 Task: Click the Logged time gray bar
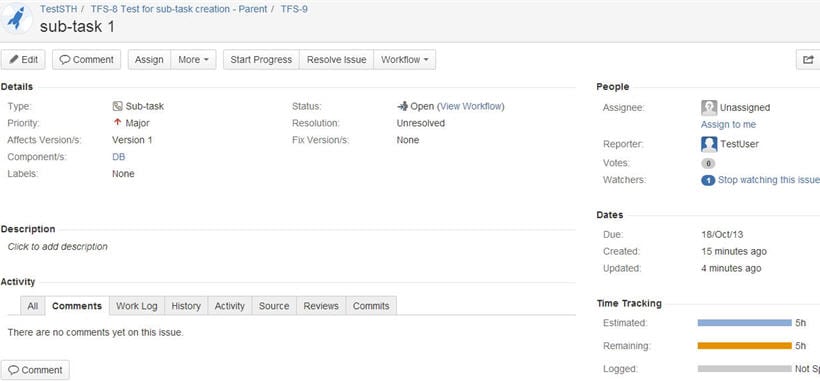tap(745, 369)
